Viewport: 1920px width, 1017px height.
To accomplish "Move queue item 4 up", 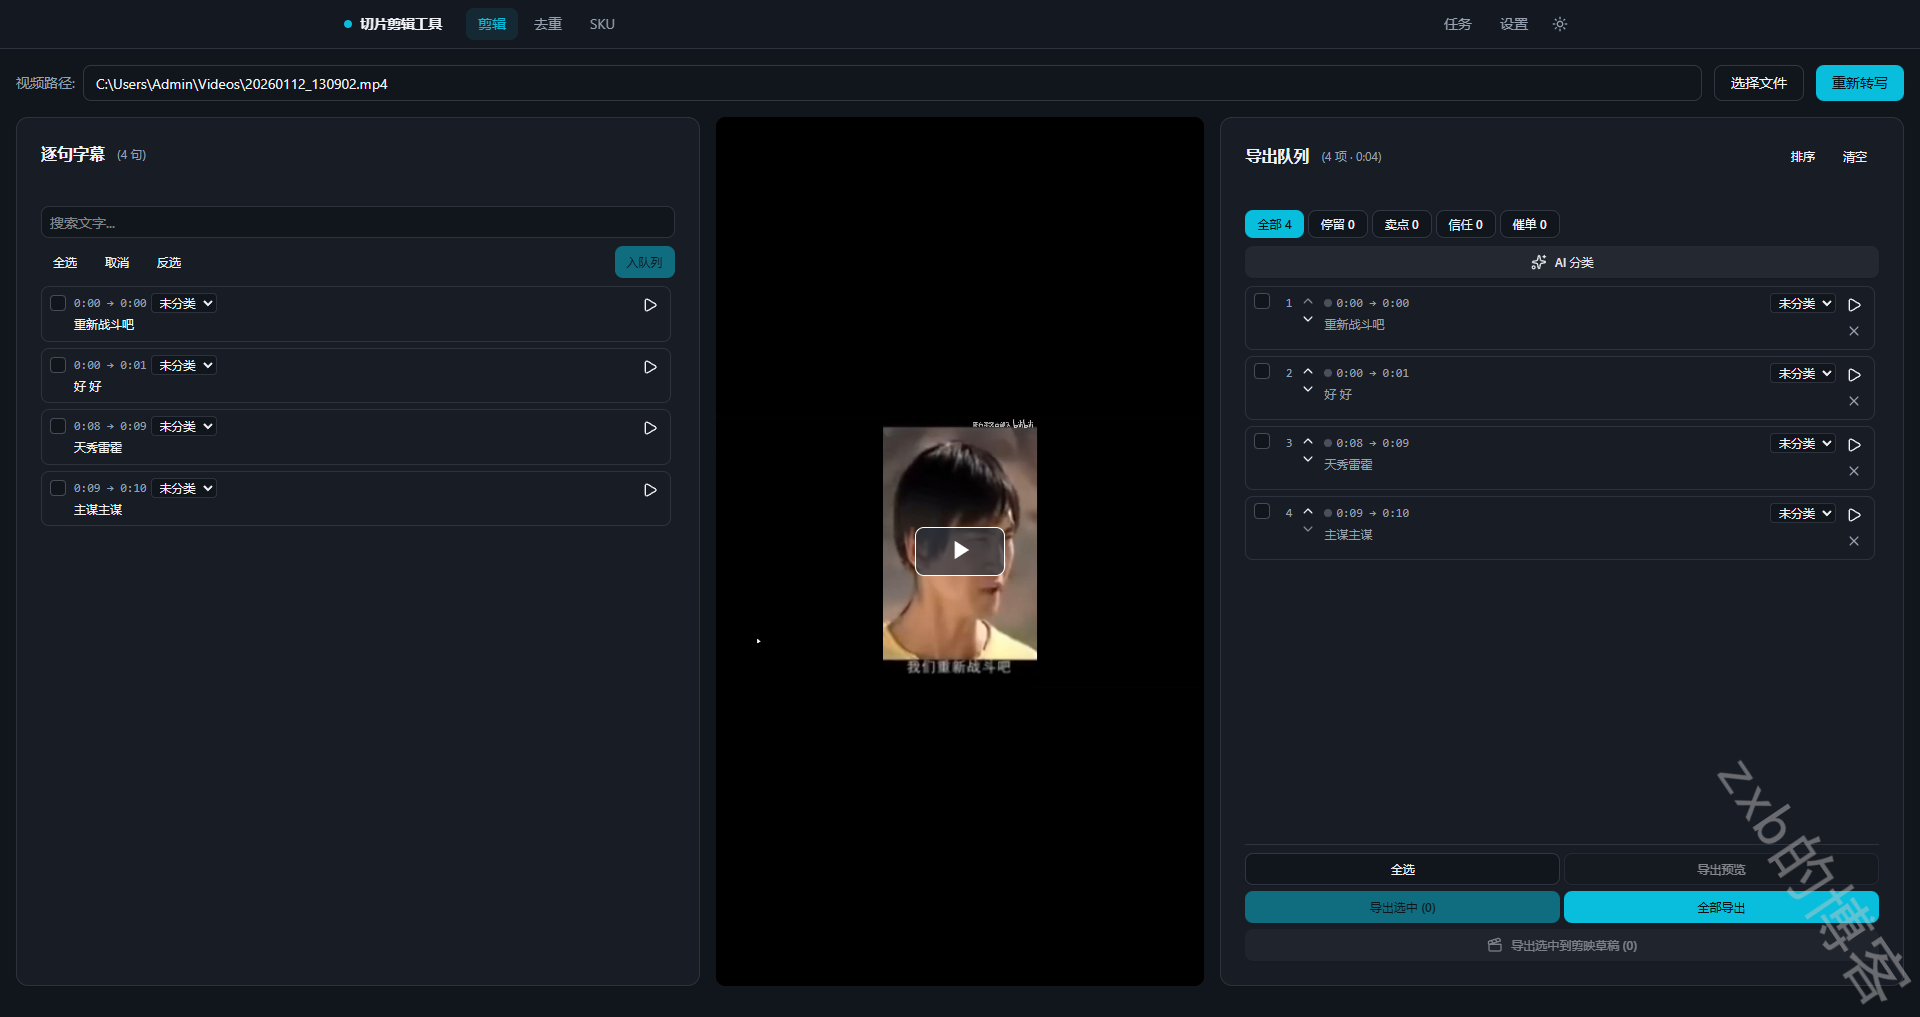I will [1308, 511].
